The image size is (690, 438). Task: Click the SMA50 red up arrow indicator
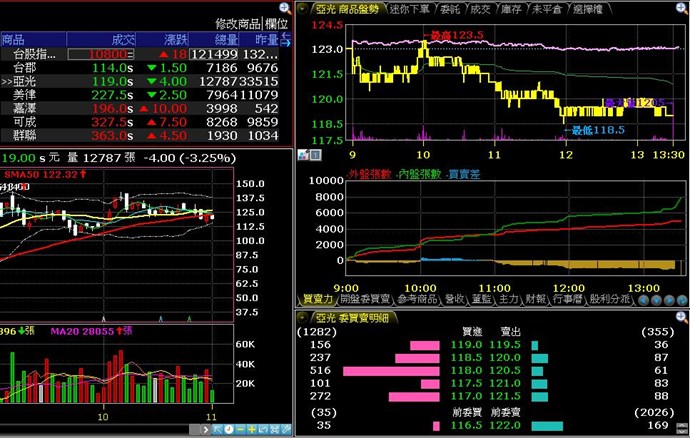[x=85, y=174]
